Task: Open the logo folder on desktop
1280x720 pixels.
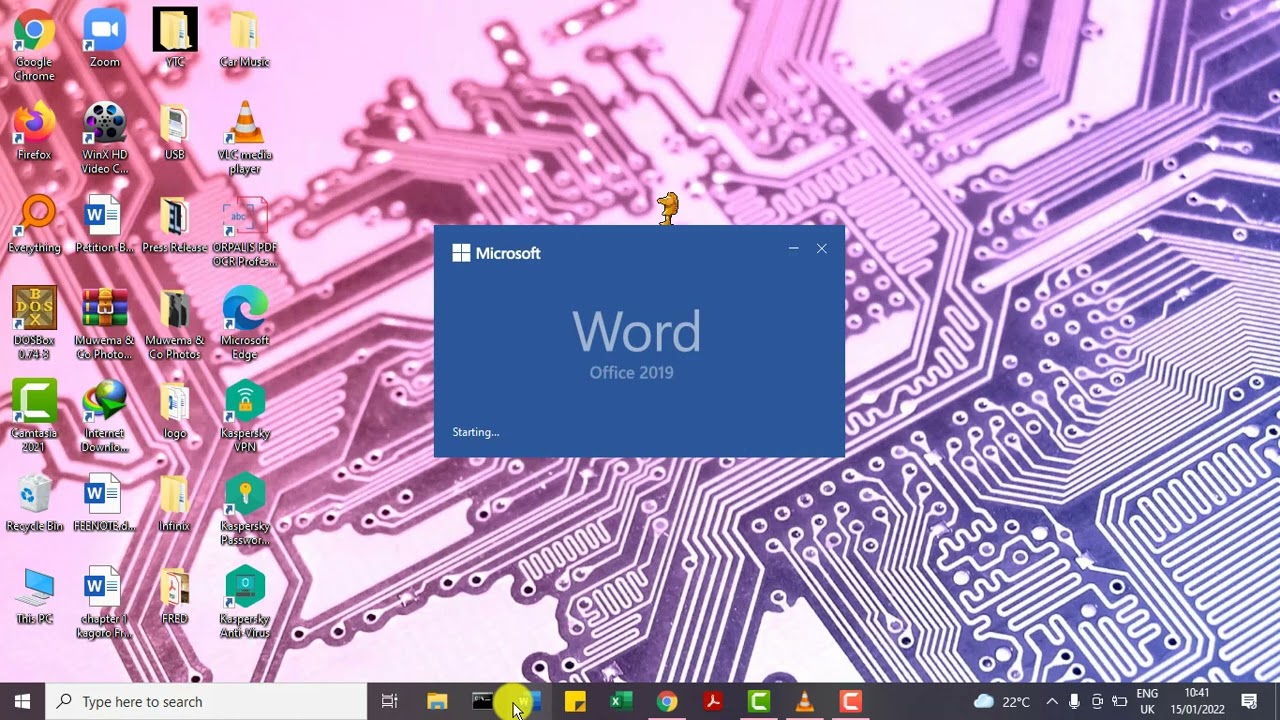Action: click(175, 410)
